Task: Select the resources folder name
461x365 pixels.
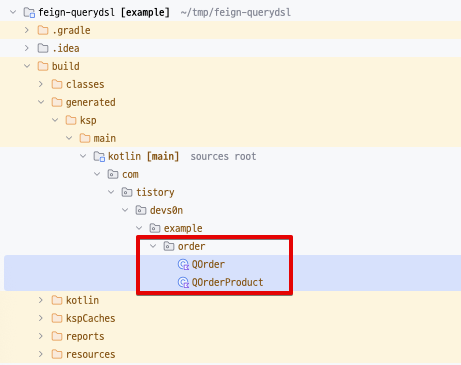Action: [91, 354]
